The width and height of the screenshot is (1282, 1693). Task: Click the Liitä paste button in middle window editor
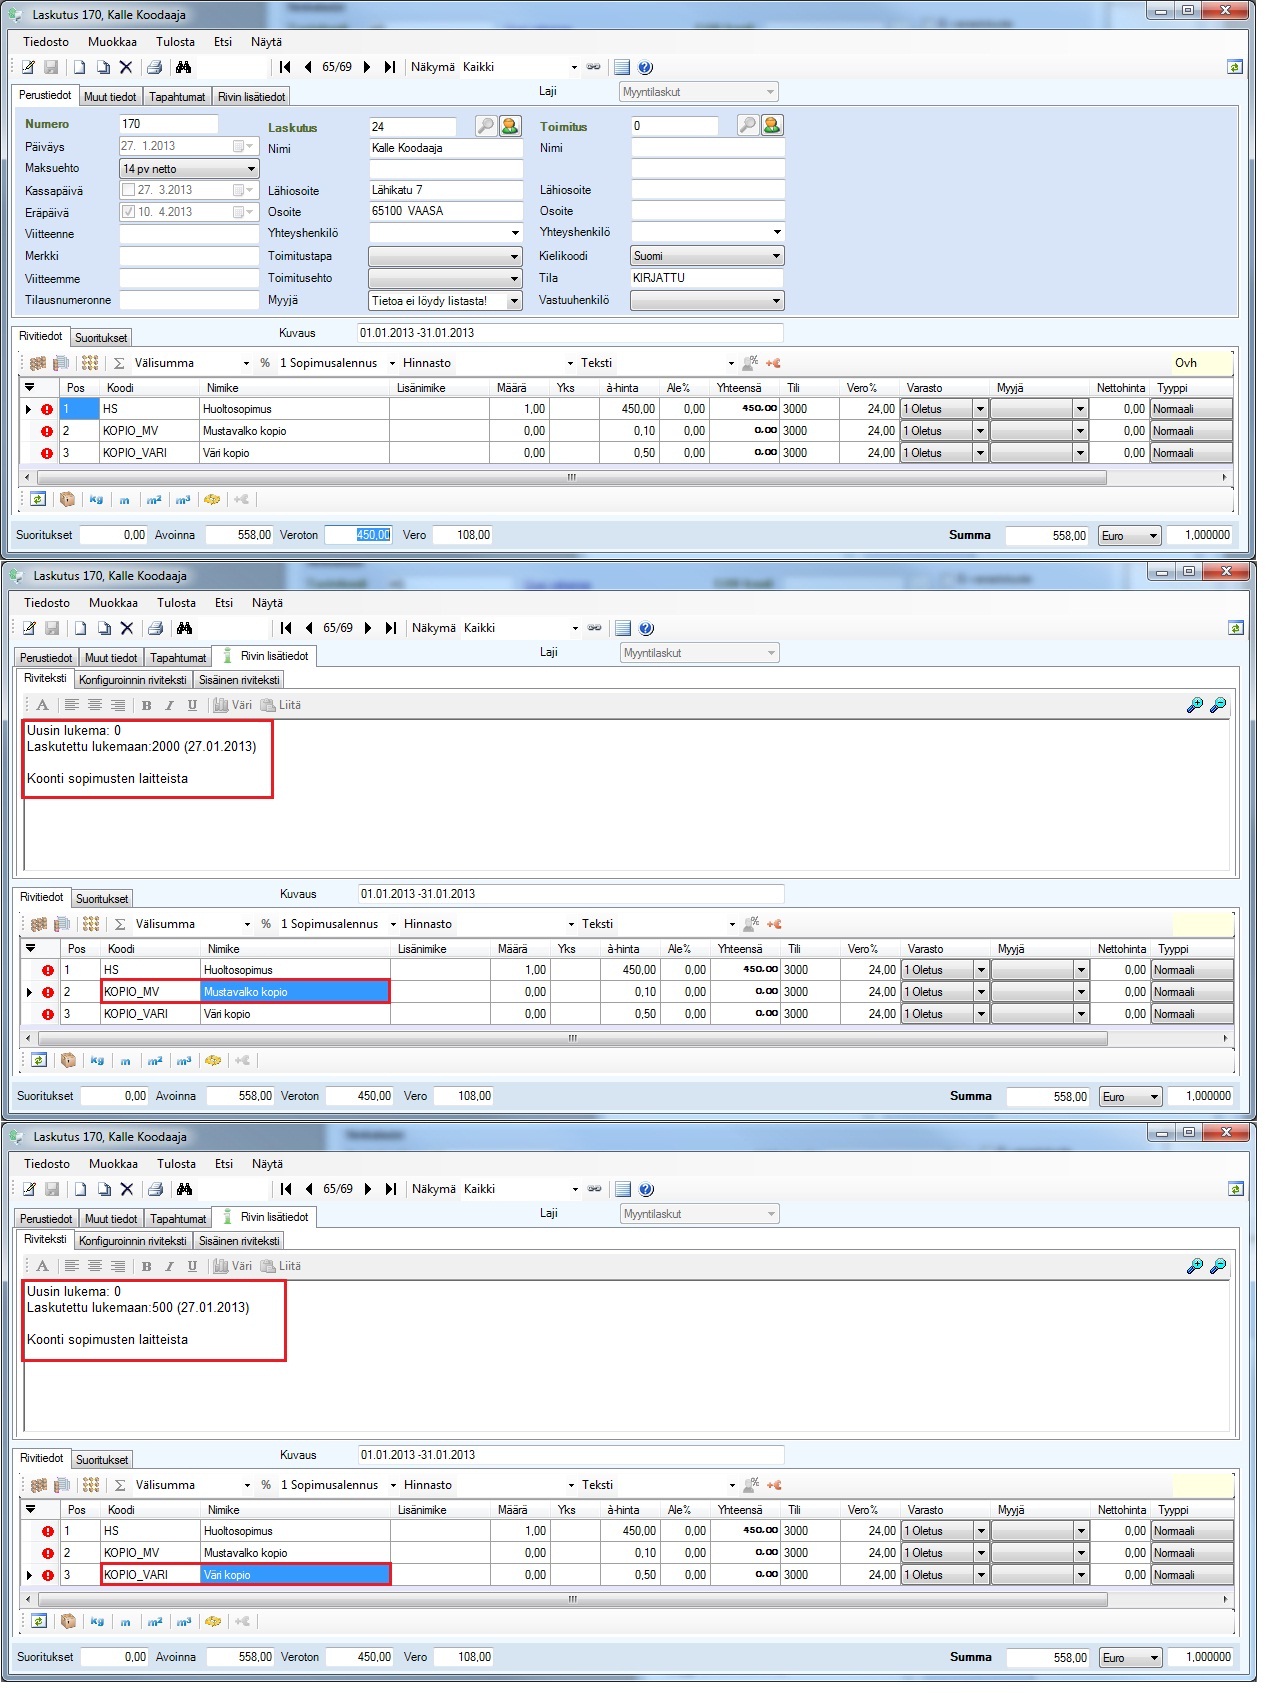pos(281,705)
